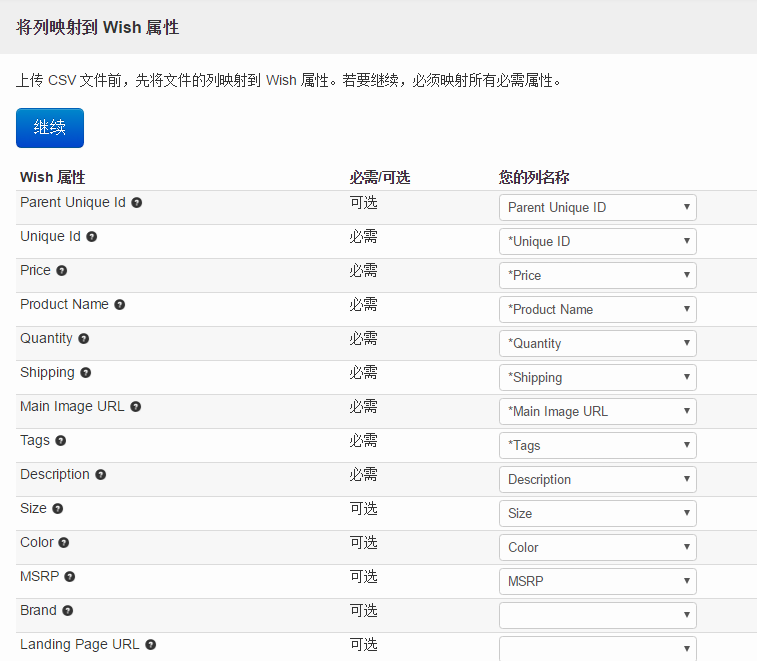The height and width of the screenshot is (661, 757).
Task: Open the Product Name help tooltip icon
Action: click(120, 305)
